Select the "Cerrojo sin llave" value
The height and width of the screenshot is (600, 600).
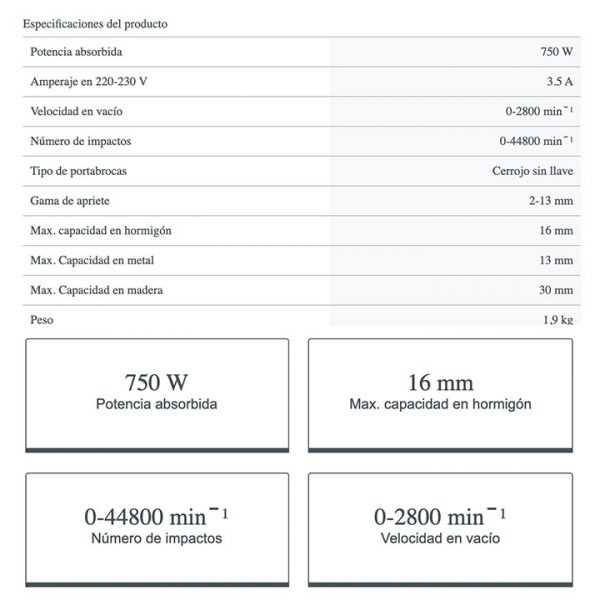[x=533, y=171]
